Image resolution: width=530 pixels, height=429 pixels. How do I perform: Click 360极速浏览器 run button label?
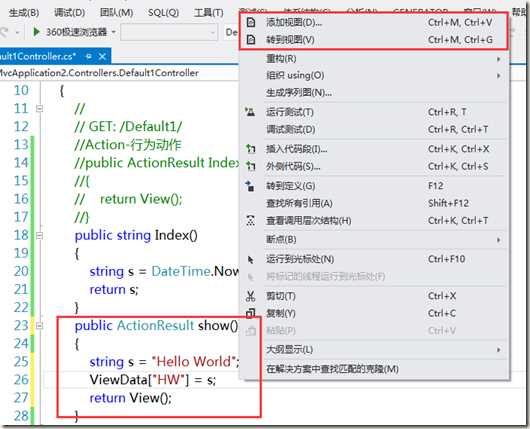76,32
